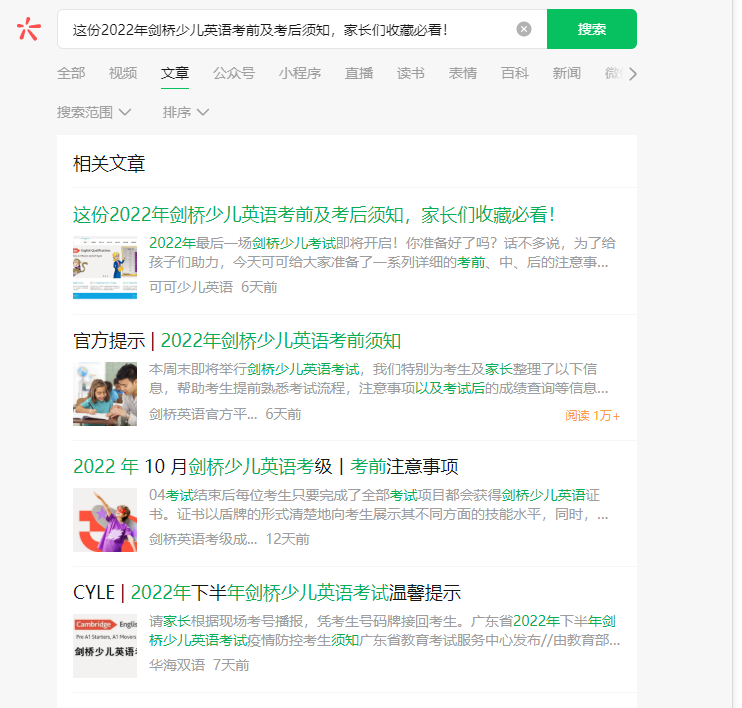Switch to the 百科 tab

(x=515, y=73)
